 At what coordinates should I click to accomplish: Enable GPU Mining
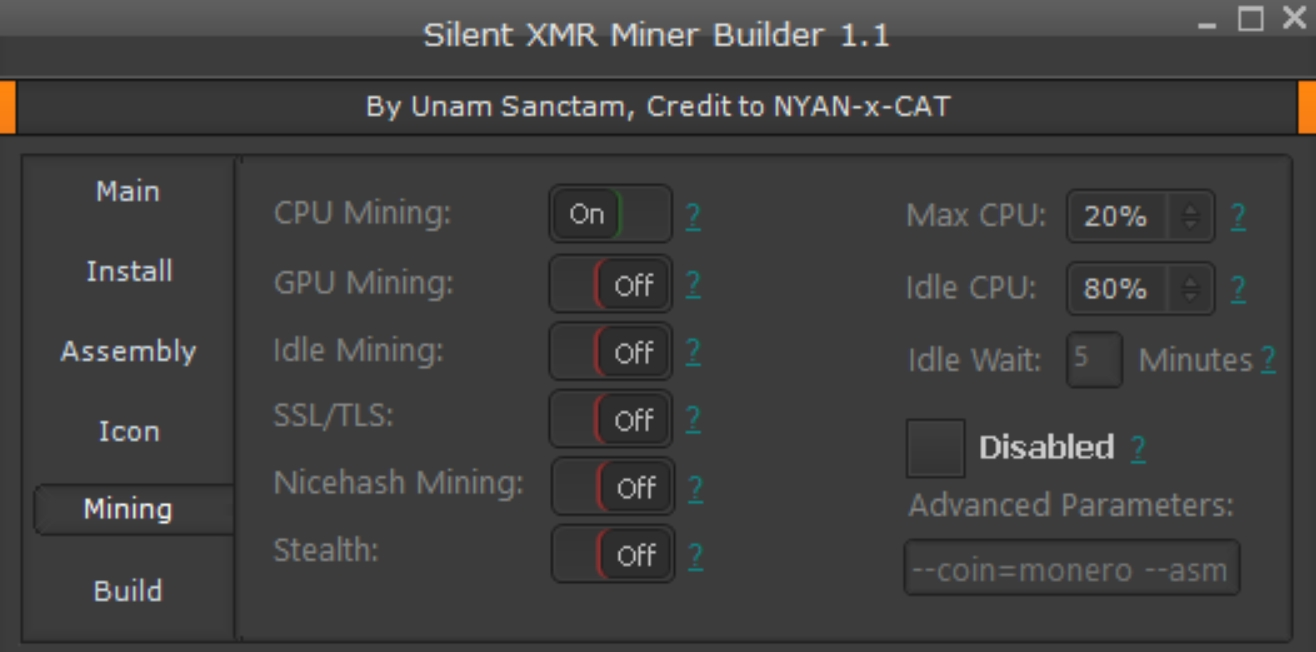pos(610,285)
